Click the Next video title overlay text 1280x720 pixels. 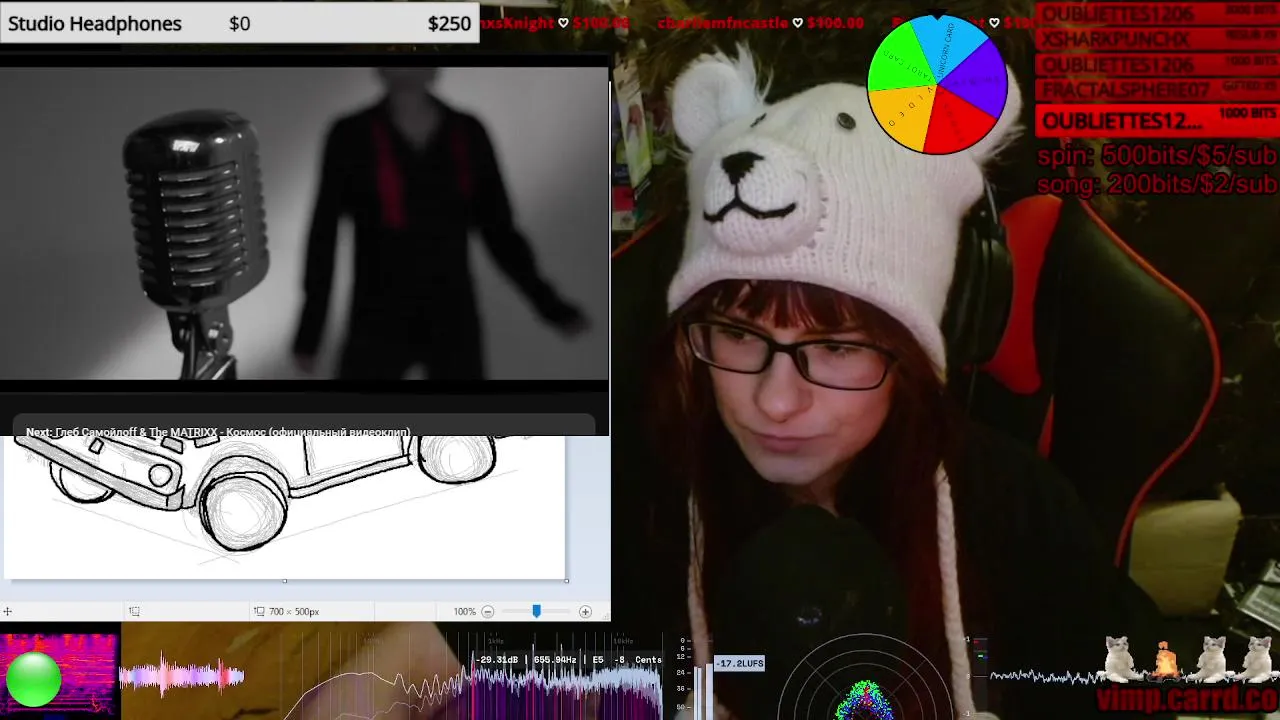click(218, 432)
